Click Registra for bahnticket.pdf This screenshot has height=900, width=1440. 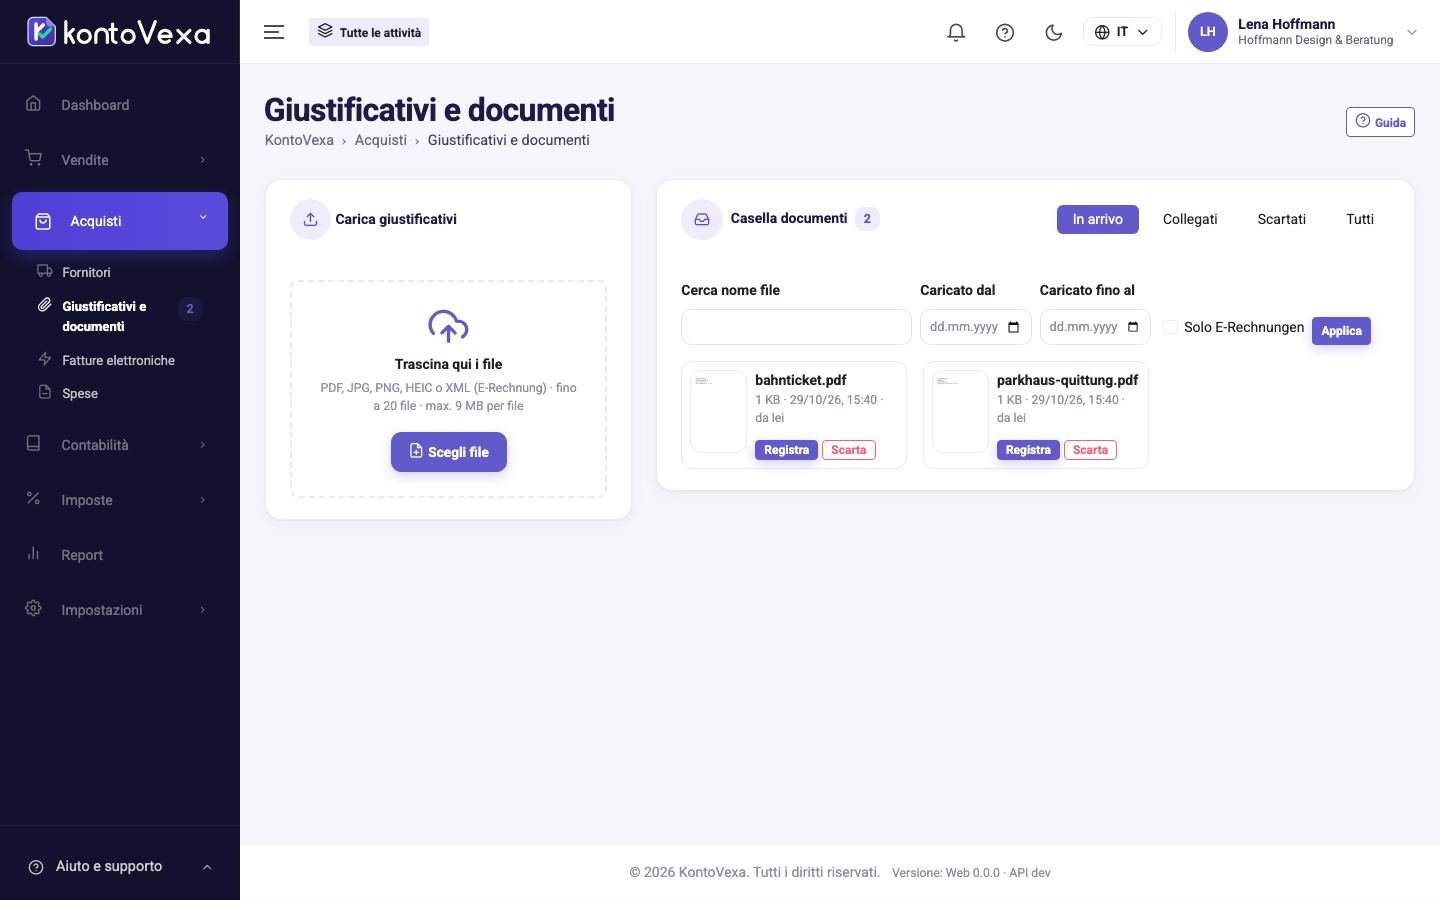pyautogui.click(x=786, y=450)
